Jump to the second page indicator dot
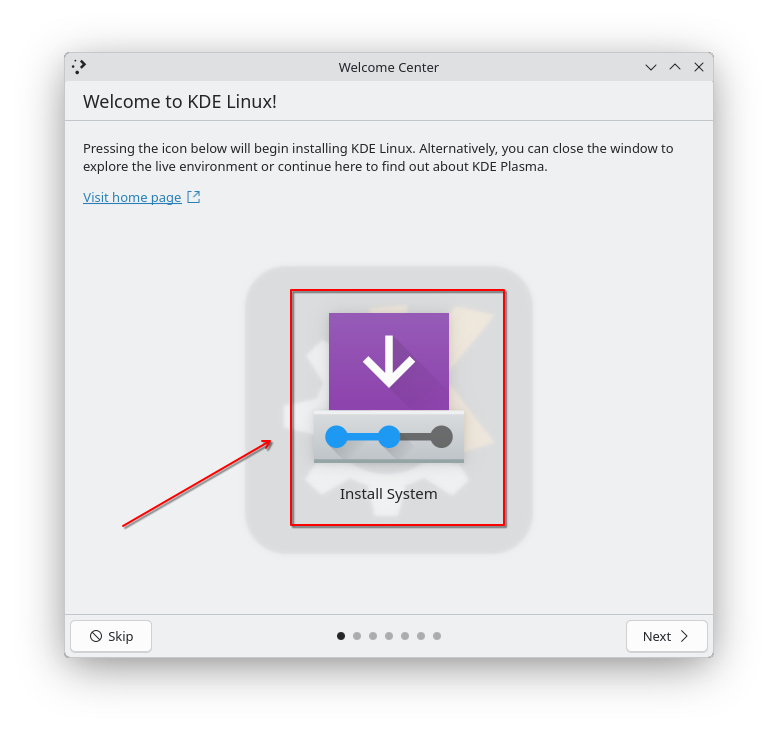The height and width of the screenshot is (734, 778). 357,636
